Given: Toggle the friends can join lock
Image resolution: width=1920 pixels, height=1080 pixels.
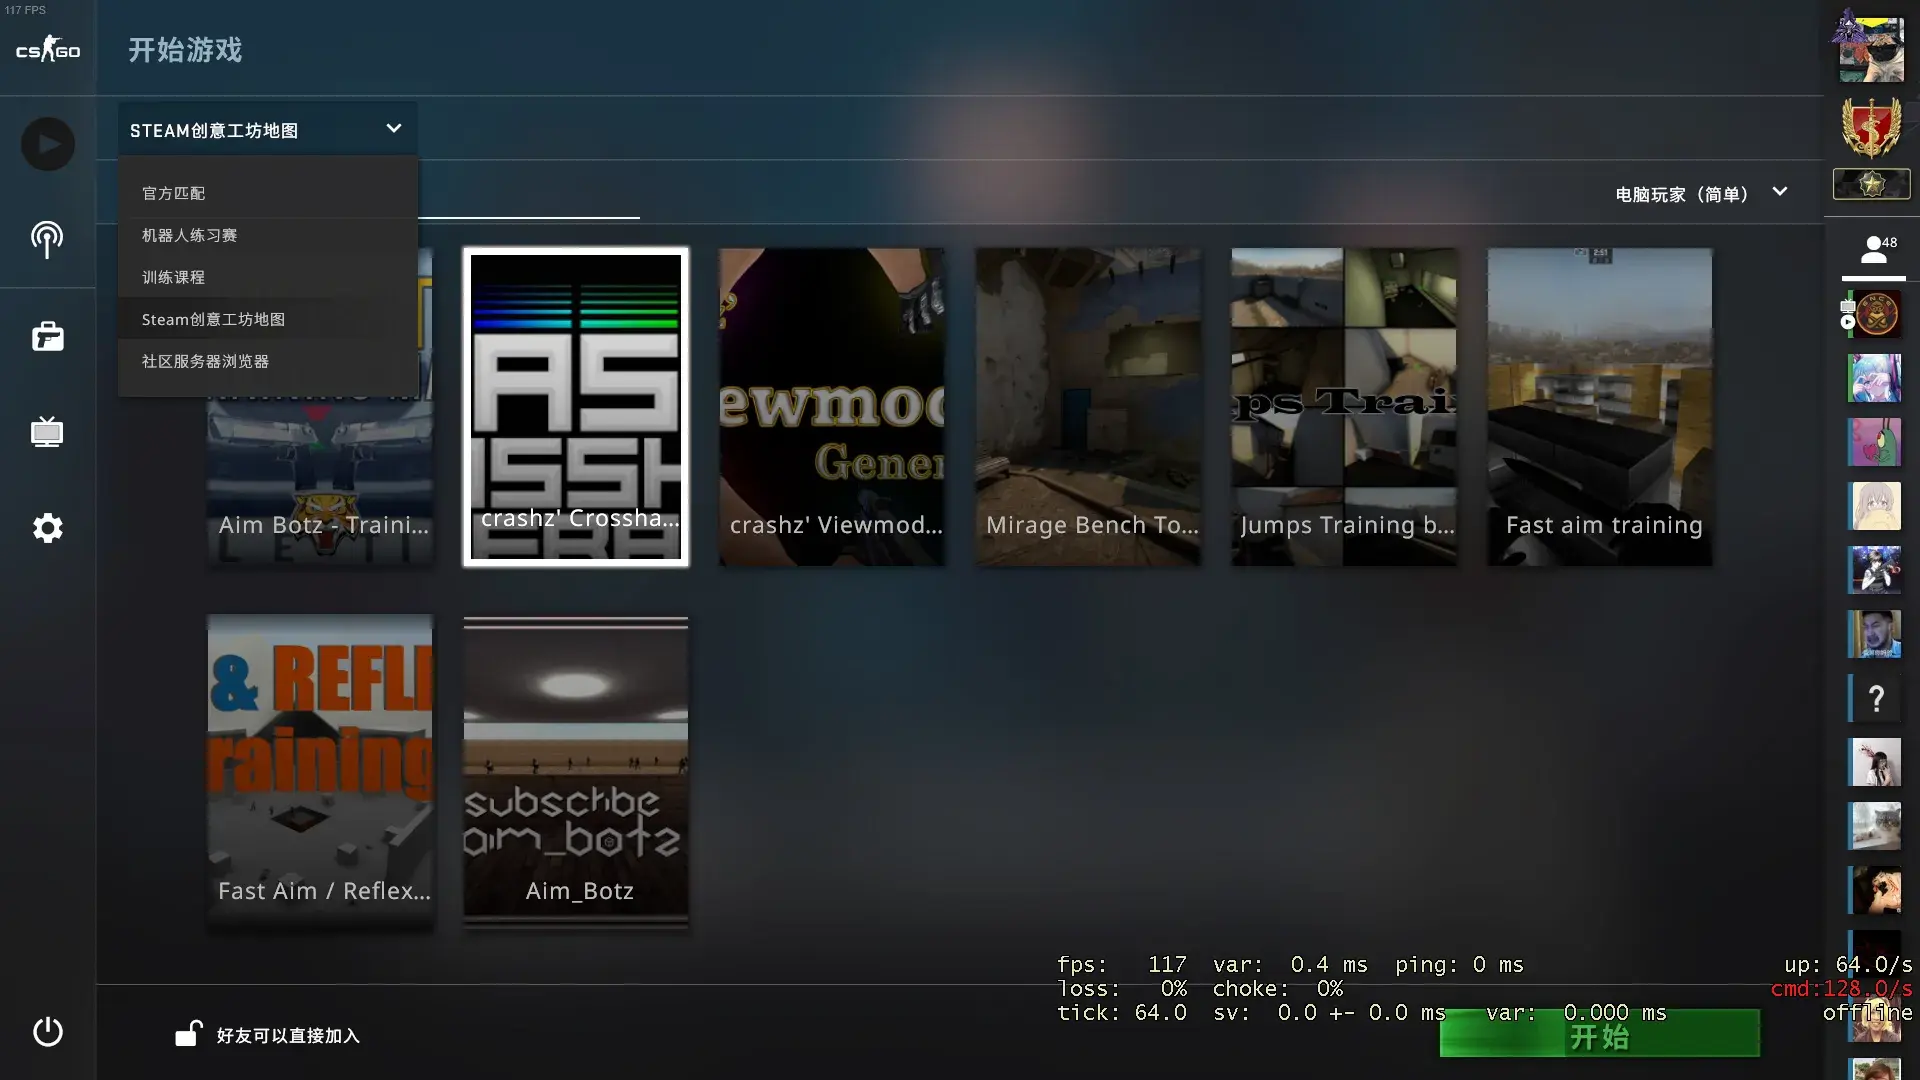Looking at the screenshot, I should (189, 1034).
